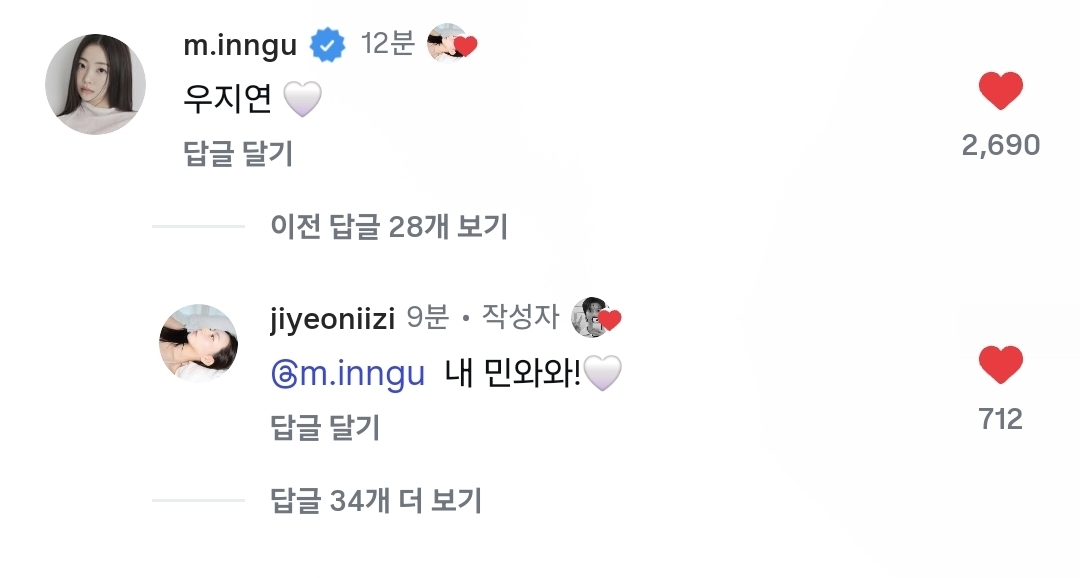Visit the jiyeoniizi username link
Viewport: 1080px width, 578px height.
(333, 318)
